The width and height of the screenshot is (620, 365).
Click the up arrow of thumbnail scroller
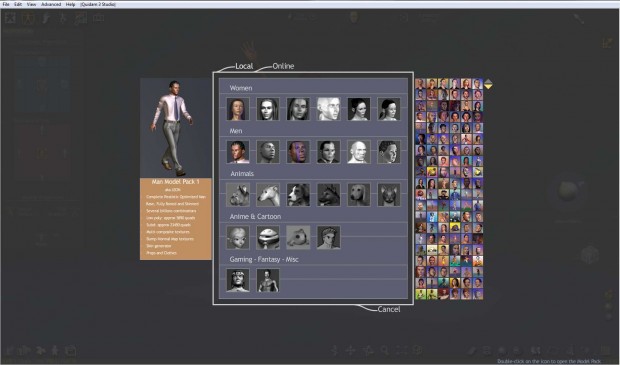click(488, 81)
